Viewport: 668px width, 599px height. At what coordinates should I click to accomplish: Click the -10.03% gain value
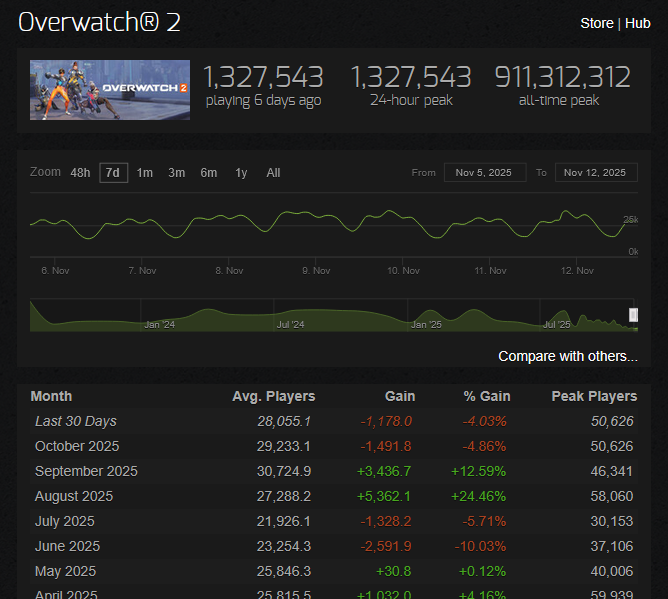click(480, 546)
